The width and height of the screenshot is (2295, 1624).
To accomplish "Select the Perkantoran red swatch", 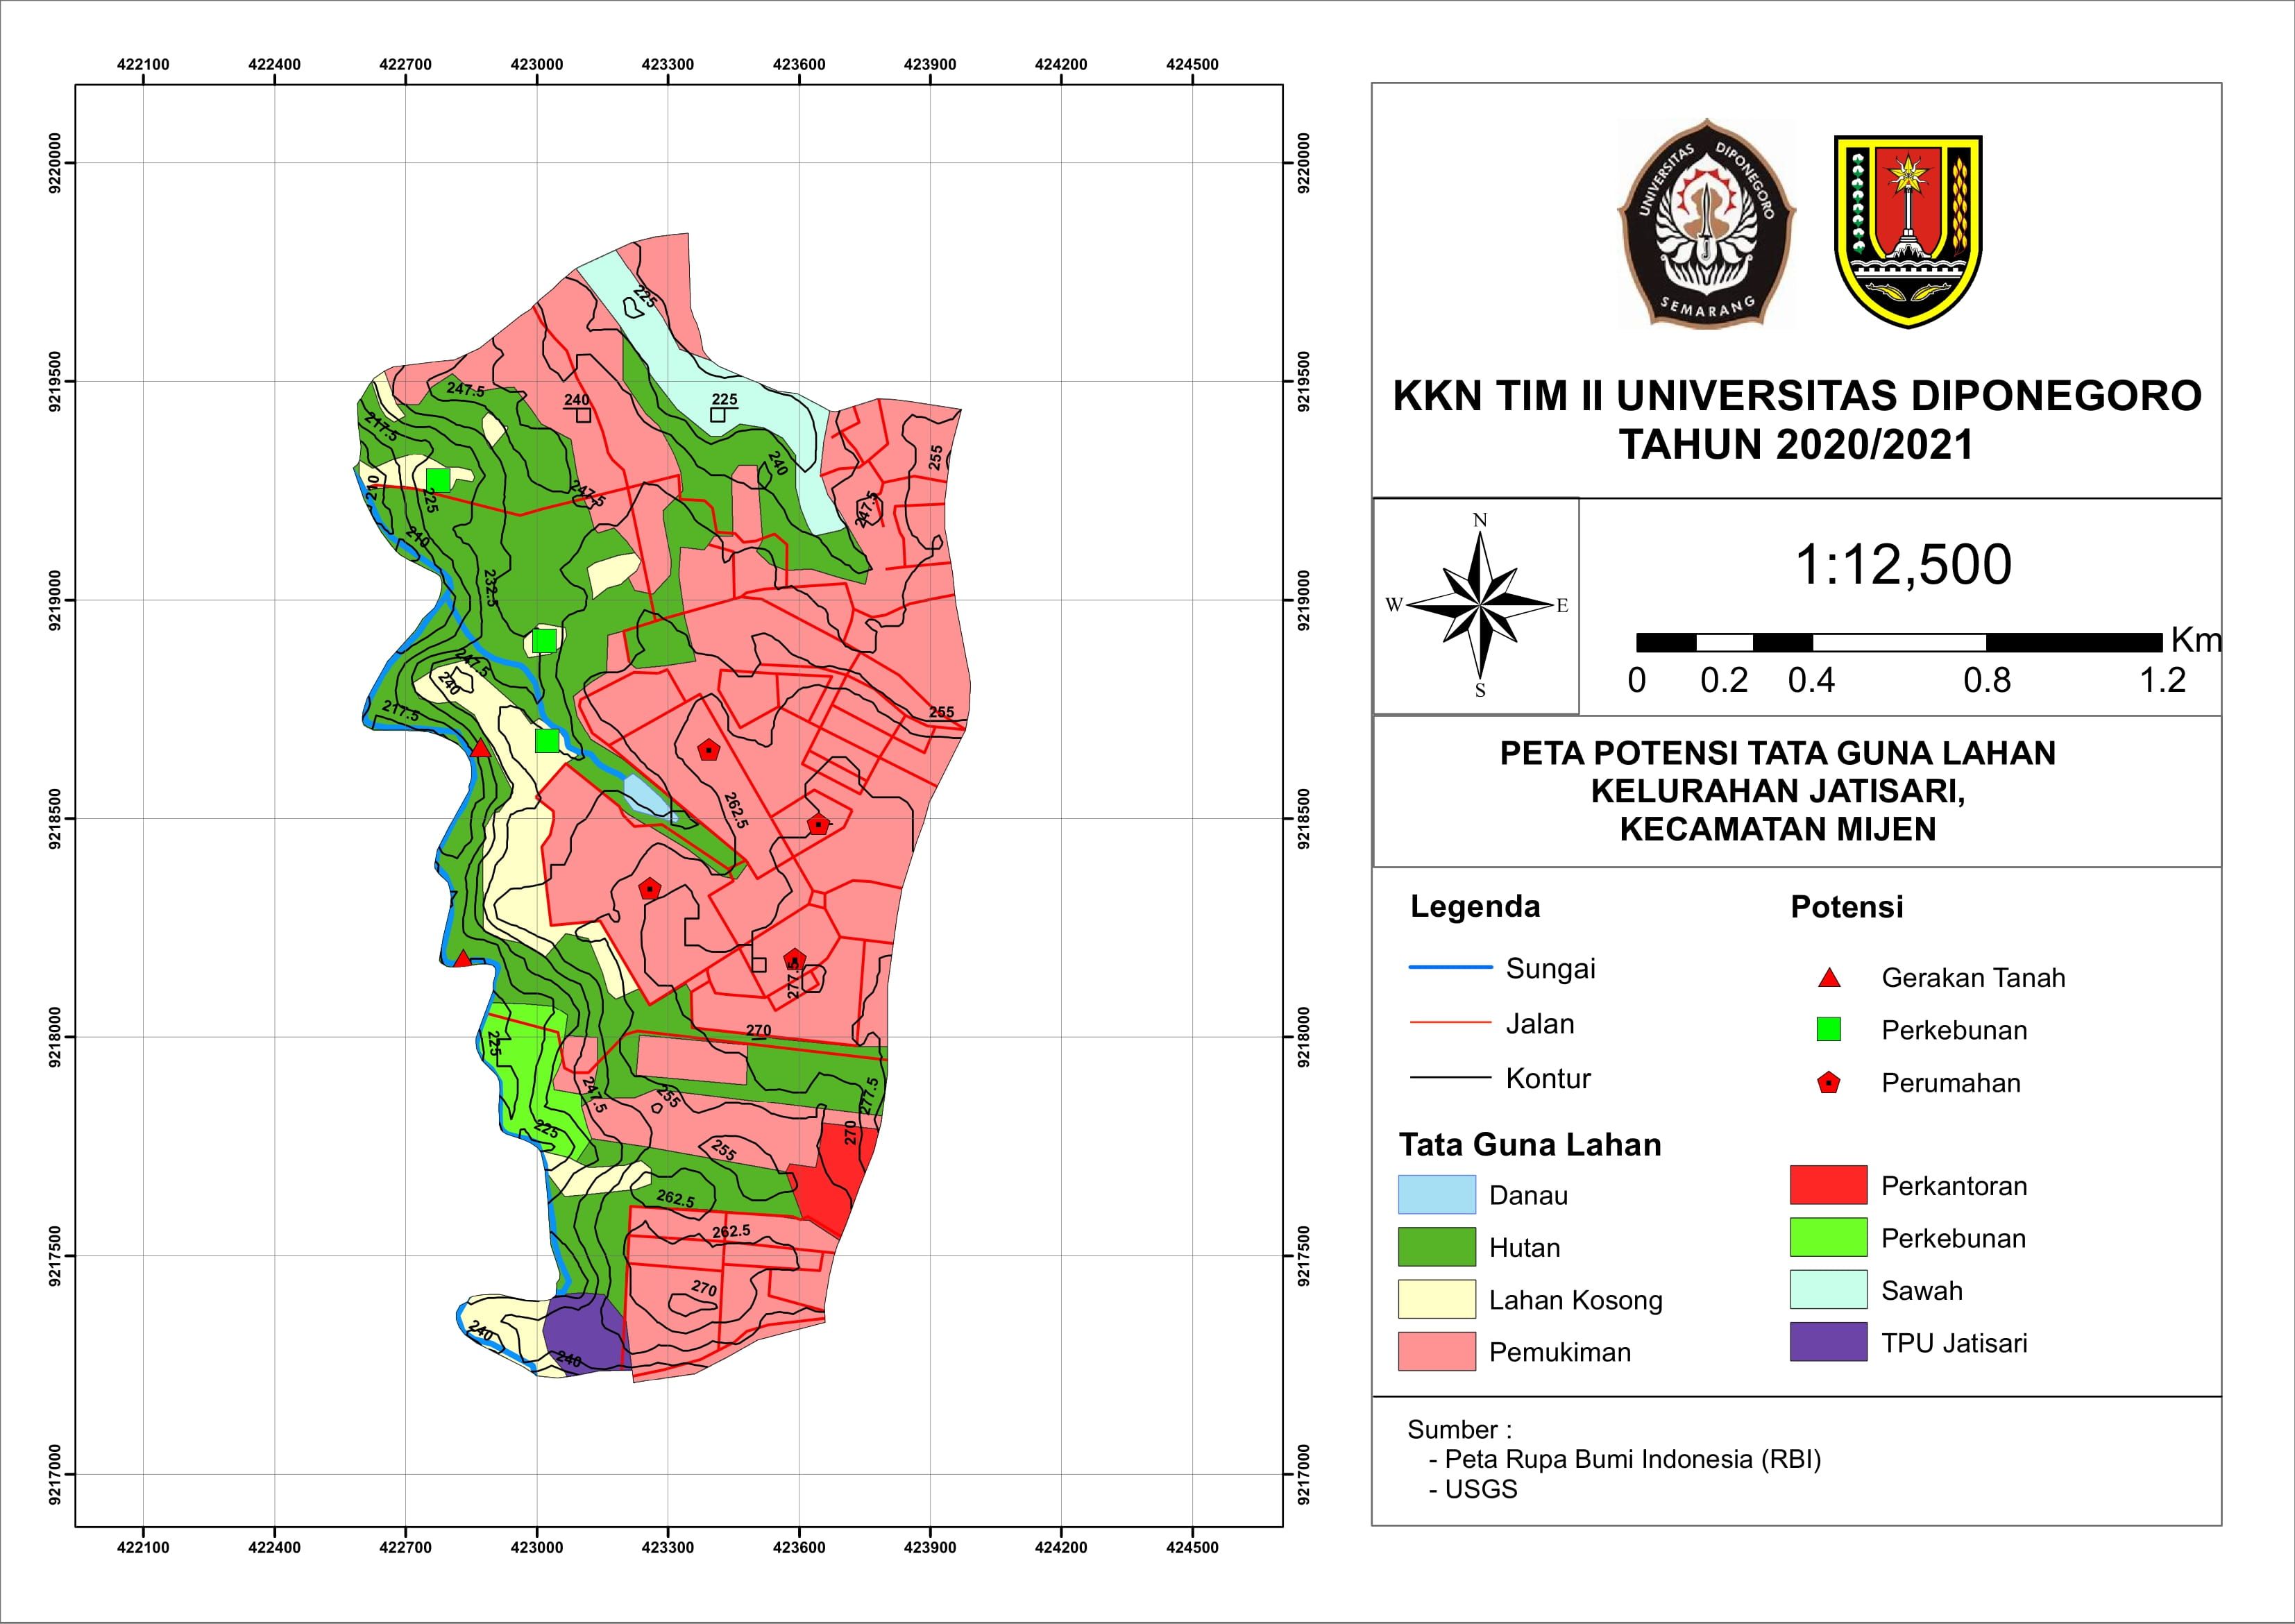I will point(1828,1184).
